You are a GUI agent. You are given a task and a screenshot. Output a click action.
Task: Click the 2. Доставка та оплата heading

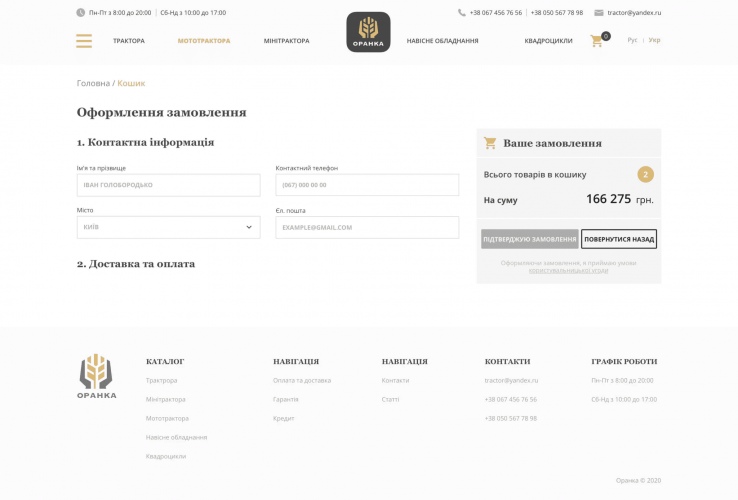(136, 264)
